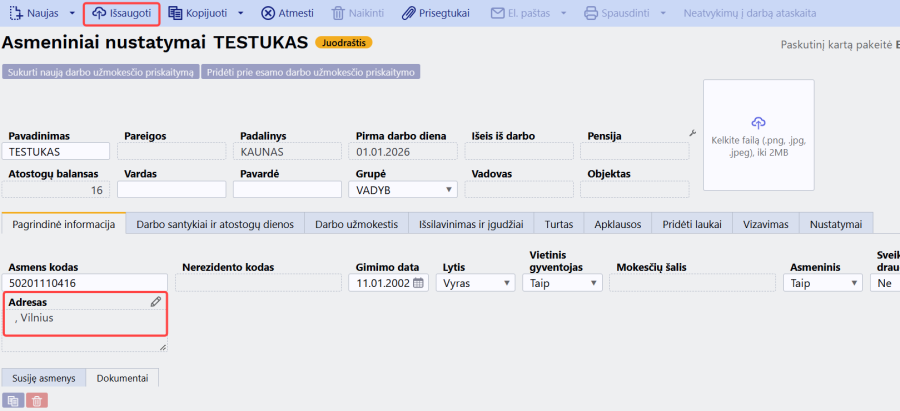This screenshot has height=411, width=900.
Task: Open the Nustatymai tab
Action: coord(836,224)
